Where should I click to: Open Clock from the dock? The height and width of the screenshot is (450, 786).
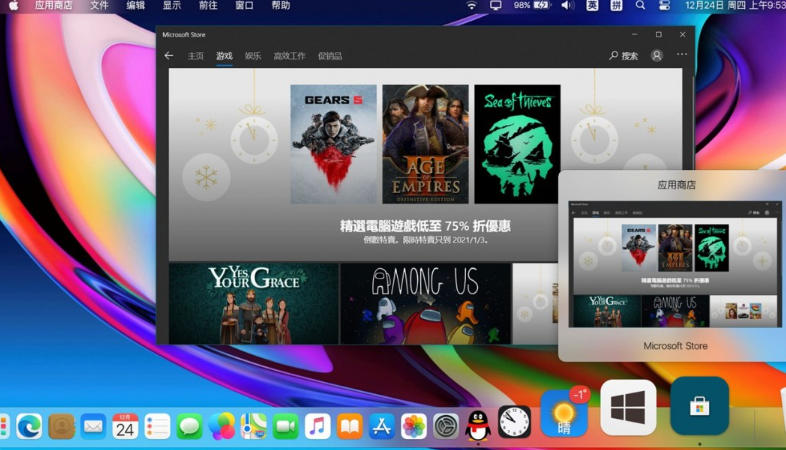pyautogui.click(x=514, y=422)
